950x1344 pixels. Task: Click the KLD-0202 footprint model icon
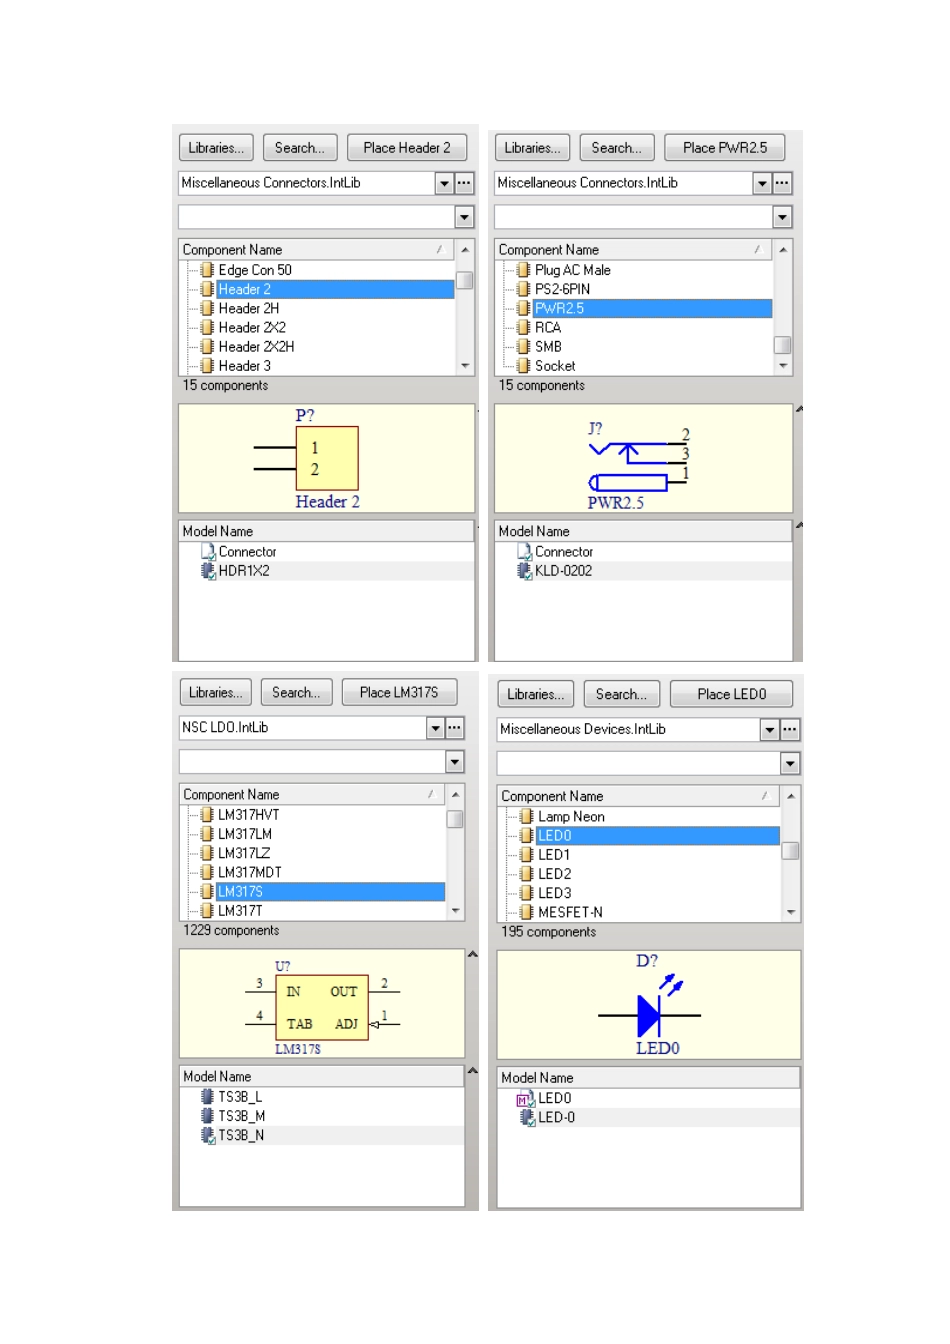pyautogui.click(x=524, y=571)
